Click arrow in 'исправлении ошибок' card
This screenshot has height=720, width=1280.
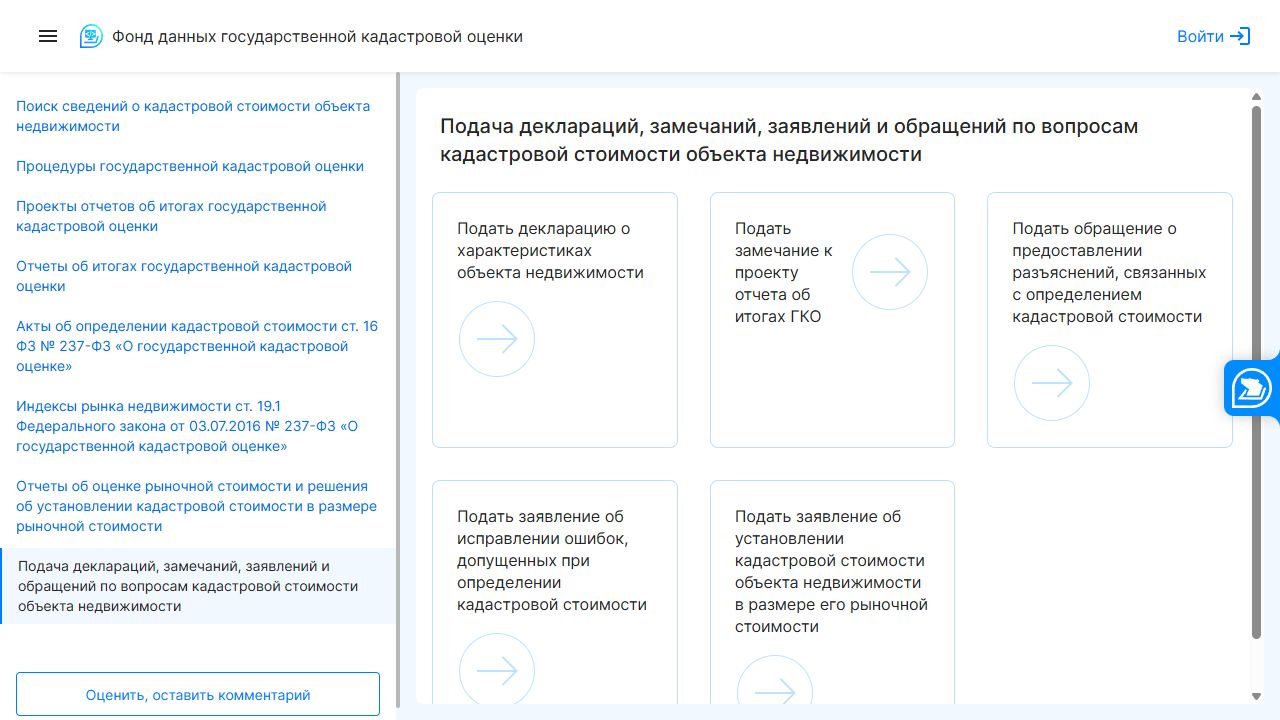(x=497, y=671)
